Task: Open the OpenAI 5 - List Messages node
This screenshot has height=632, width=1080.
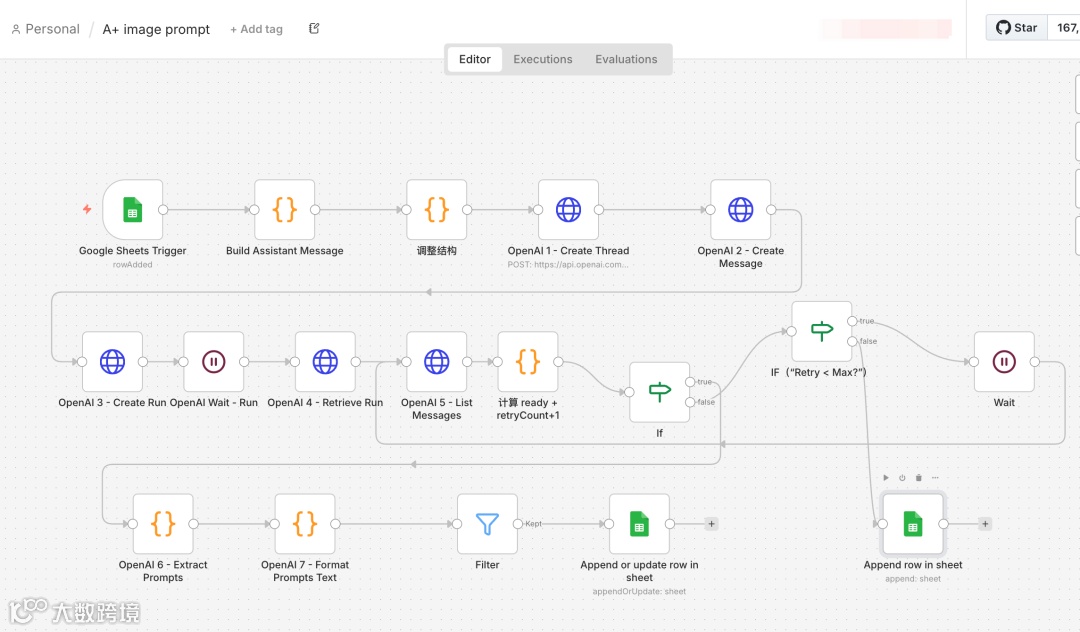Action: click(437, 361)
